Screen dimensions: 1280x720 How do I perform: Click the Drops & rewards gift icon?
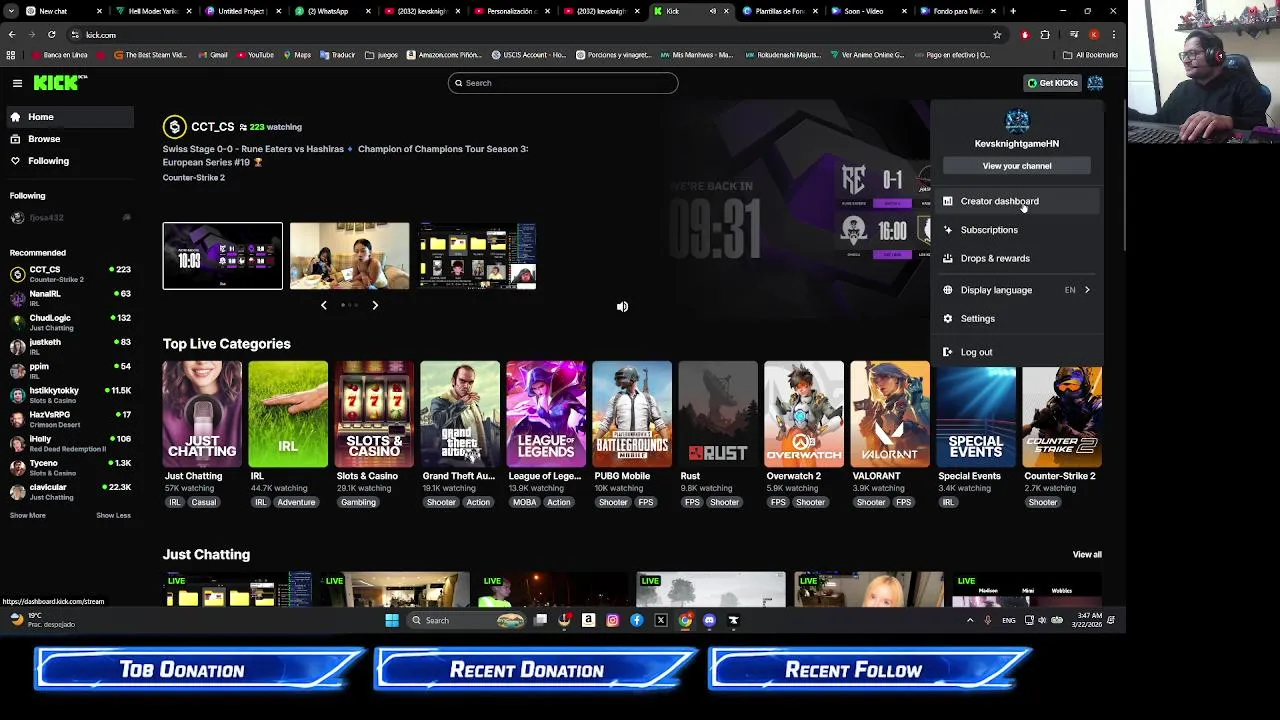pyautogui.click(x=948, y=258)
